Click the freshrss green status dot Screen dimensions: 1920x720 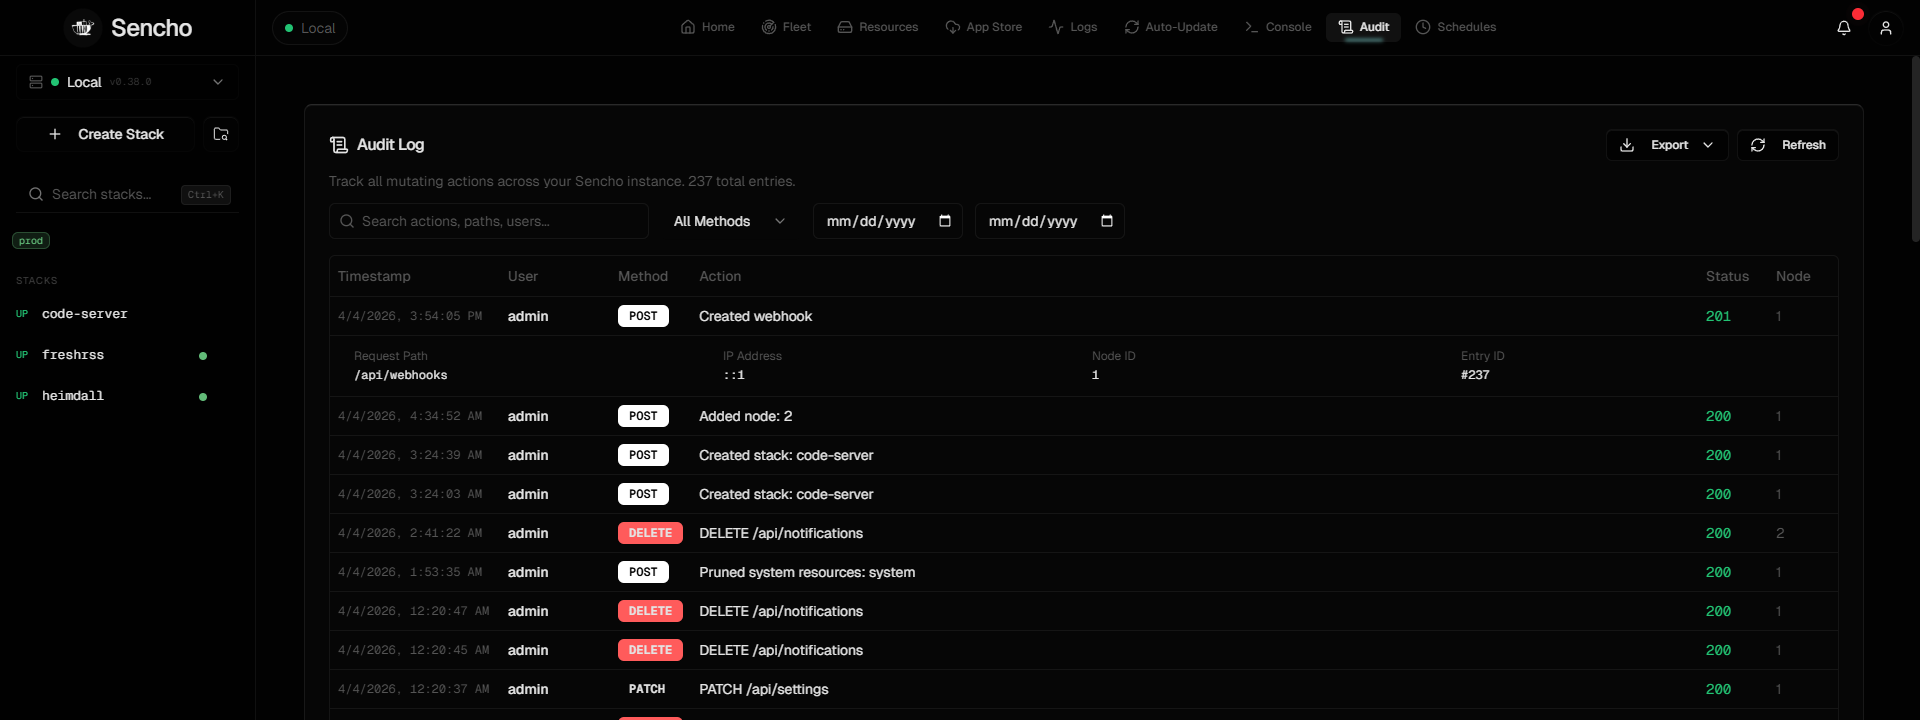[x=203, y=356]
